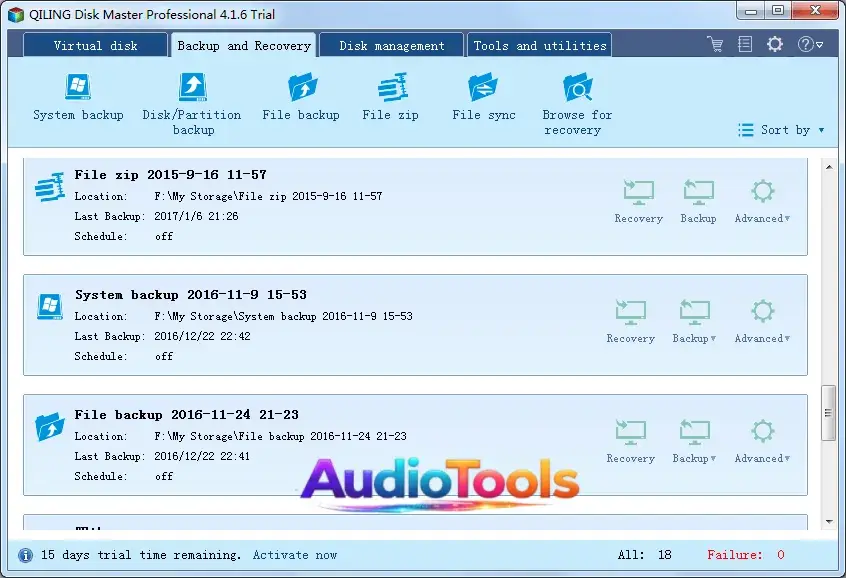This screenshot has width=846, height=578.
Task: Click the System backup location path text
Action: 283,316
